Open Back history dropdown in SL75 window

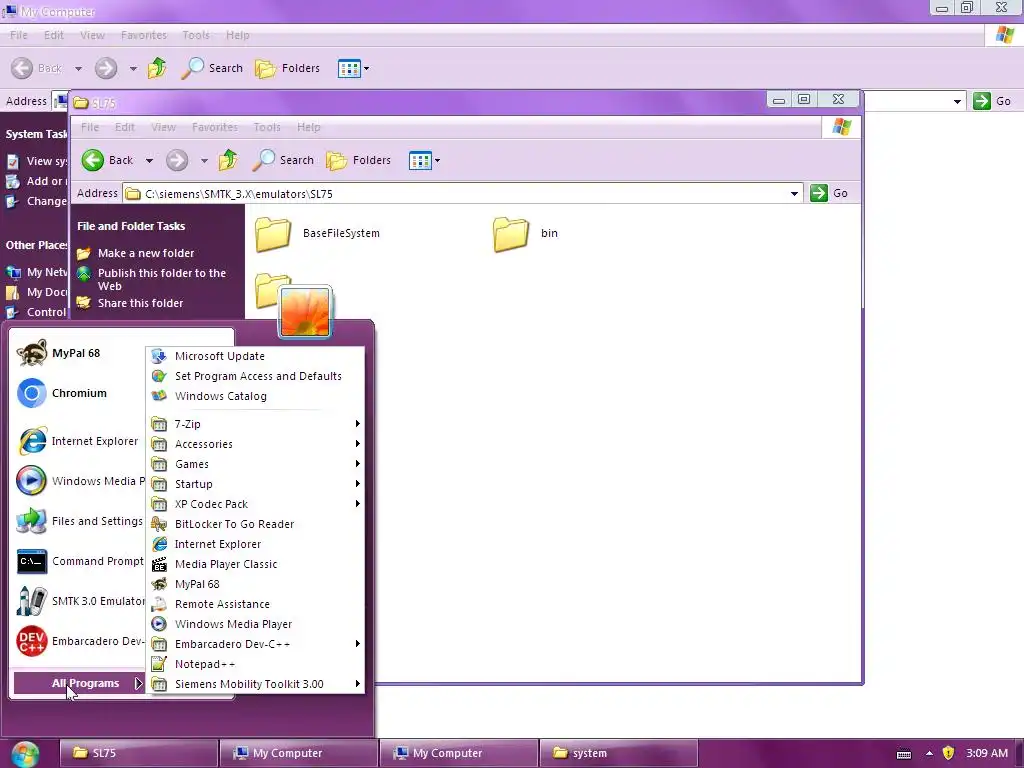pos(150,161)
